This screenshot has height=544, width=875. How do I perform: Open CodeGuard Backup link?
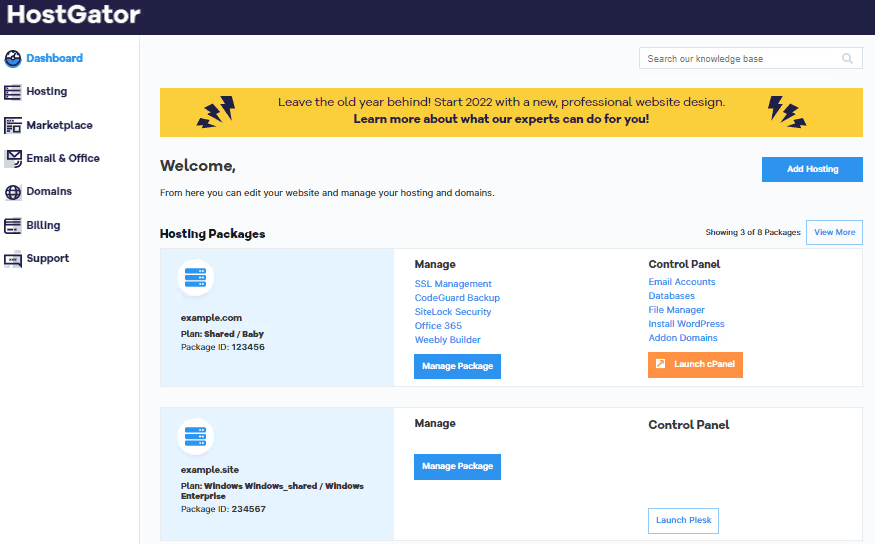coord(457,298)
